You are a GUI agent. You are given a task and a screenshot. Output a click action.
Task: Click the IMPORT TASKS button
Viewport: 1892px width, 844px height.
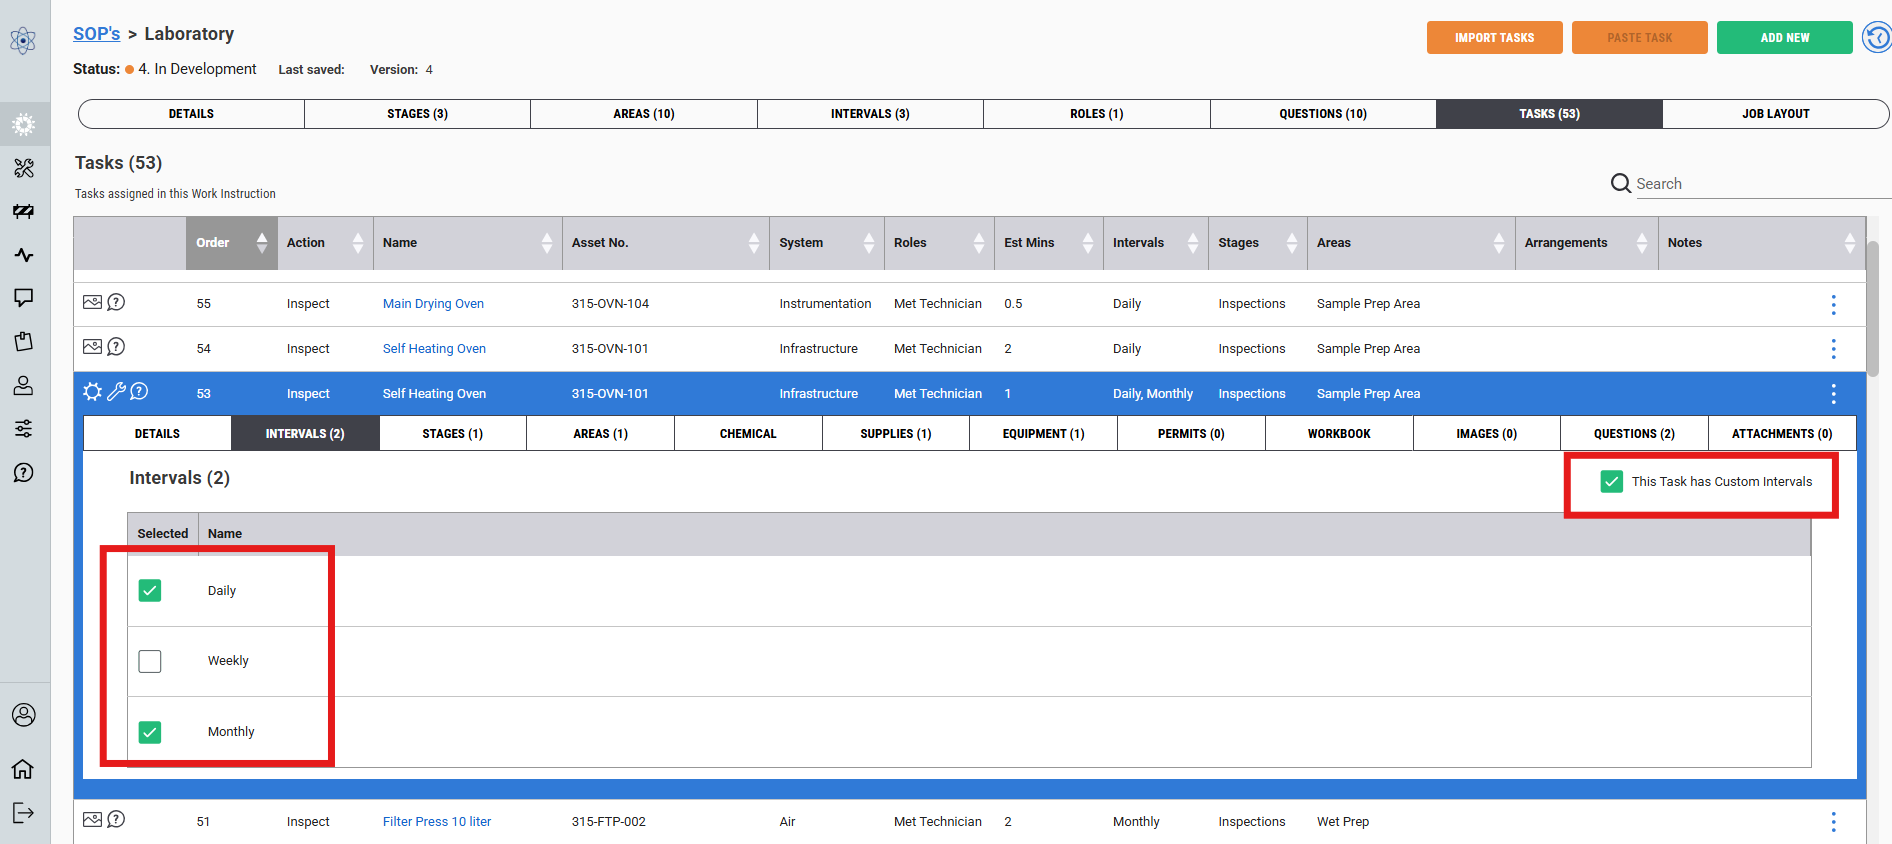[x=1494, y=38]
